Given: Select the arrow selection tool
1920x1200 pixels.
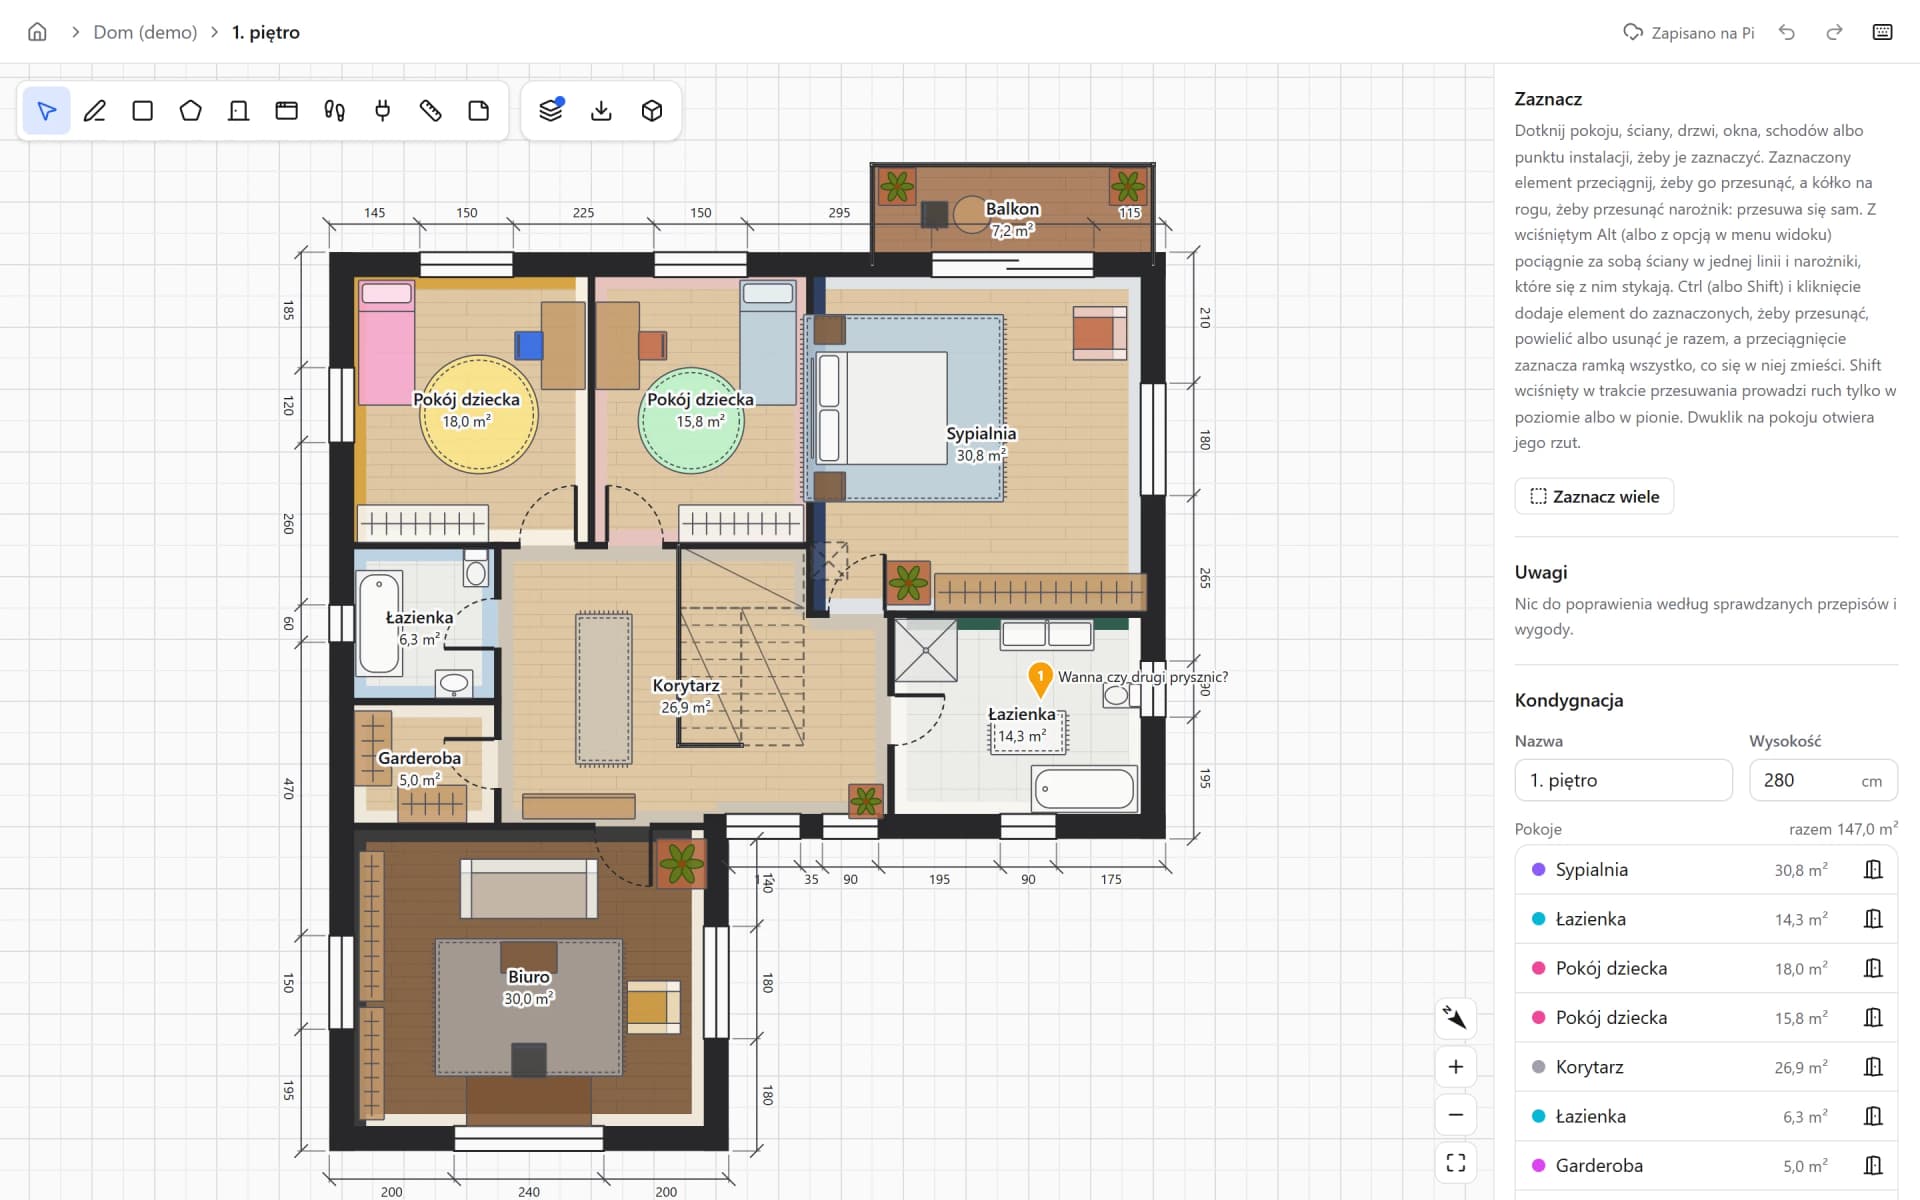Looking at the screenshot, I should [x=46, y=110].
